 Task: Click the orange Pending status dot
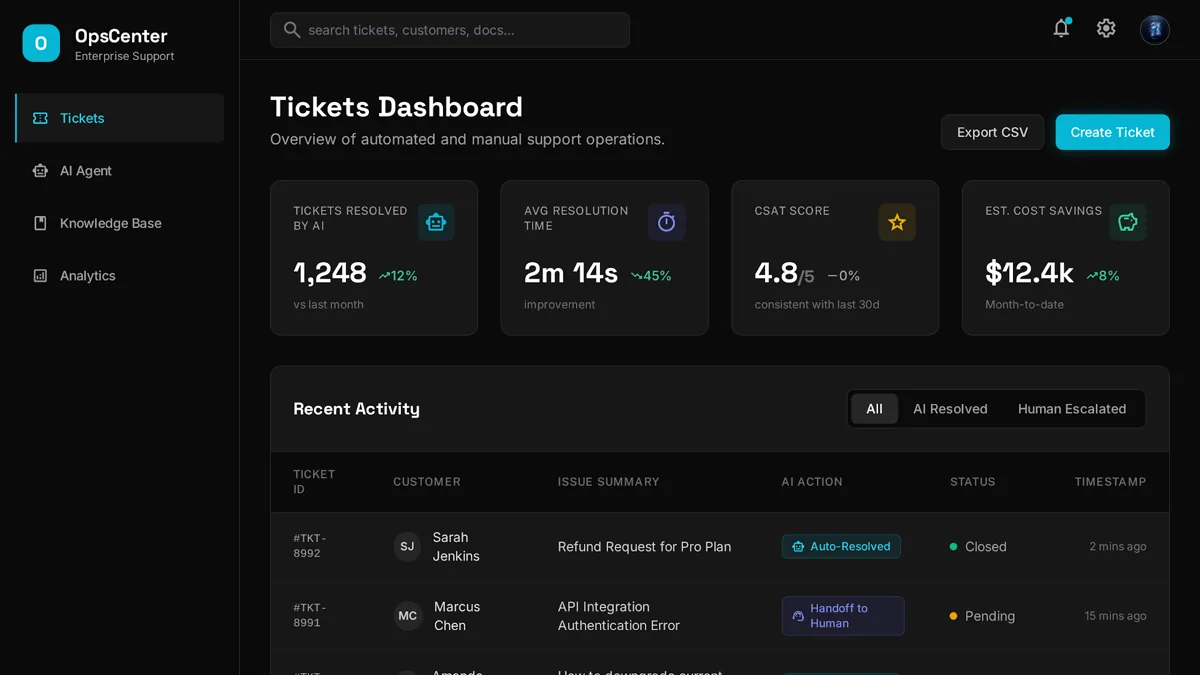pos(953,616)
